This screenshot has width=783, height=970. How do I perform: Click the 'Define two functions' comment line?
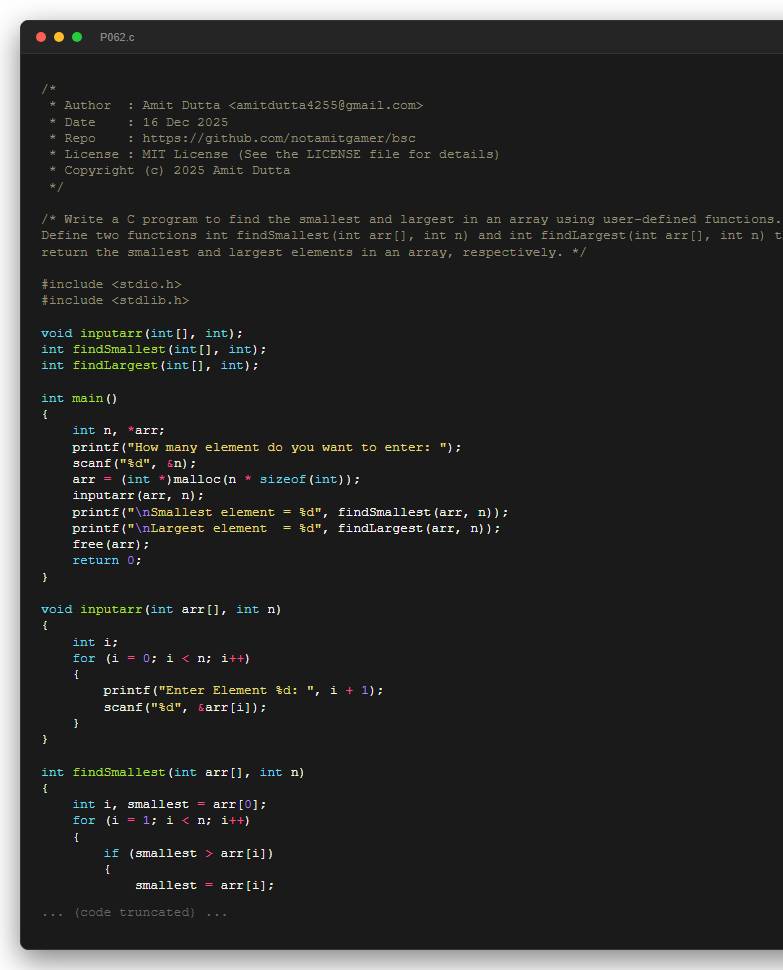pyautogui.click(x=412, y=236)
